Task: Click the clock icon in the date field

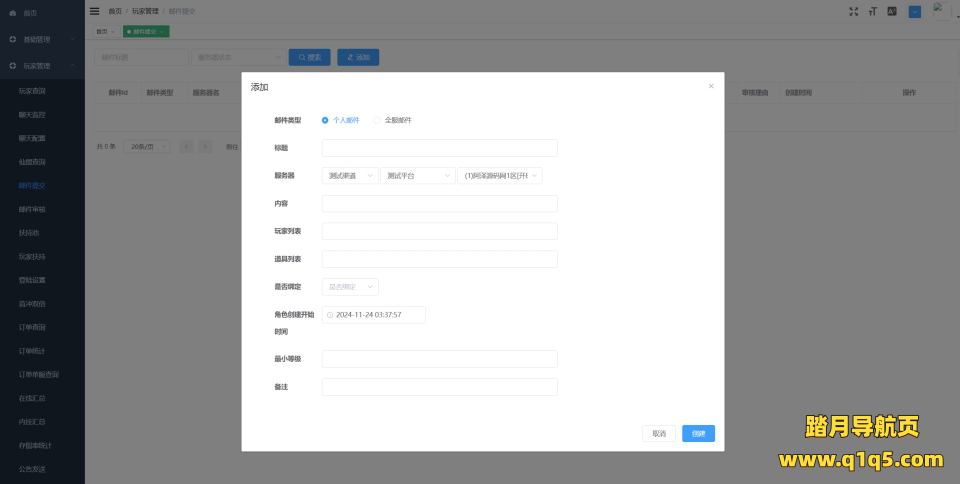Action: coord(330,315)
